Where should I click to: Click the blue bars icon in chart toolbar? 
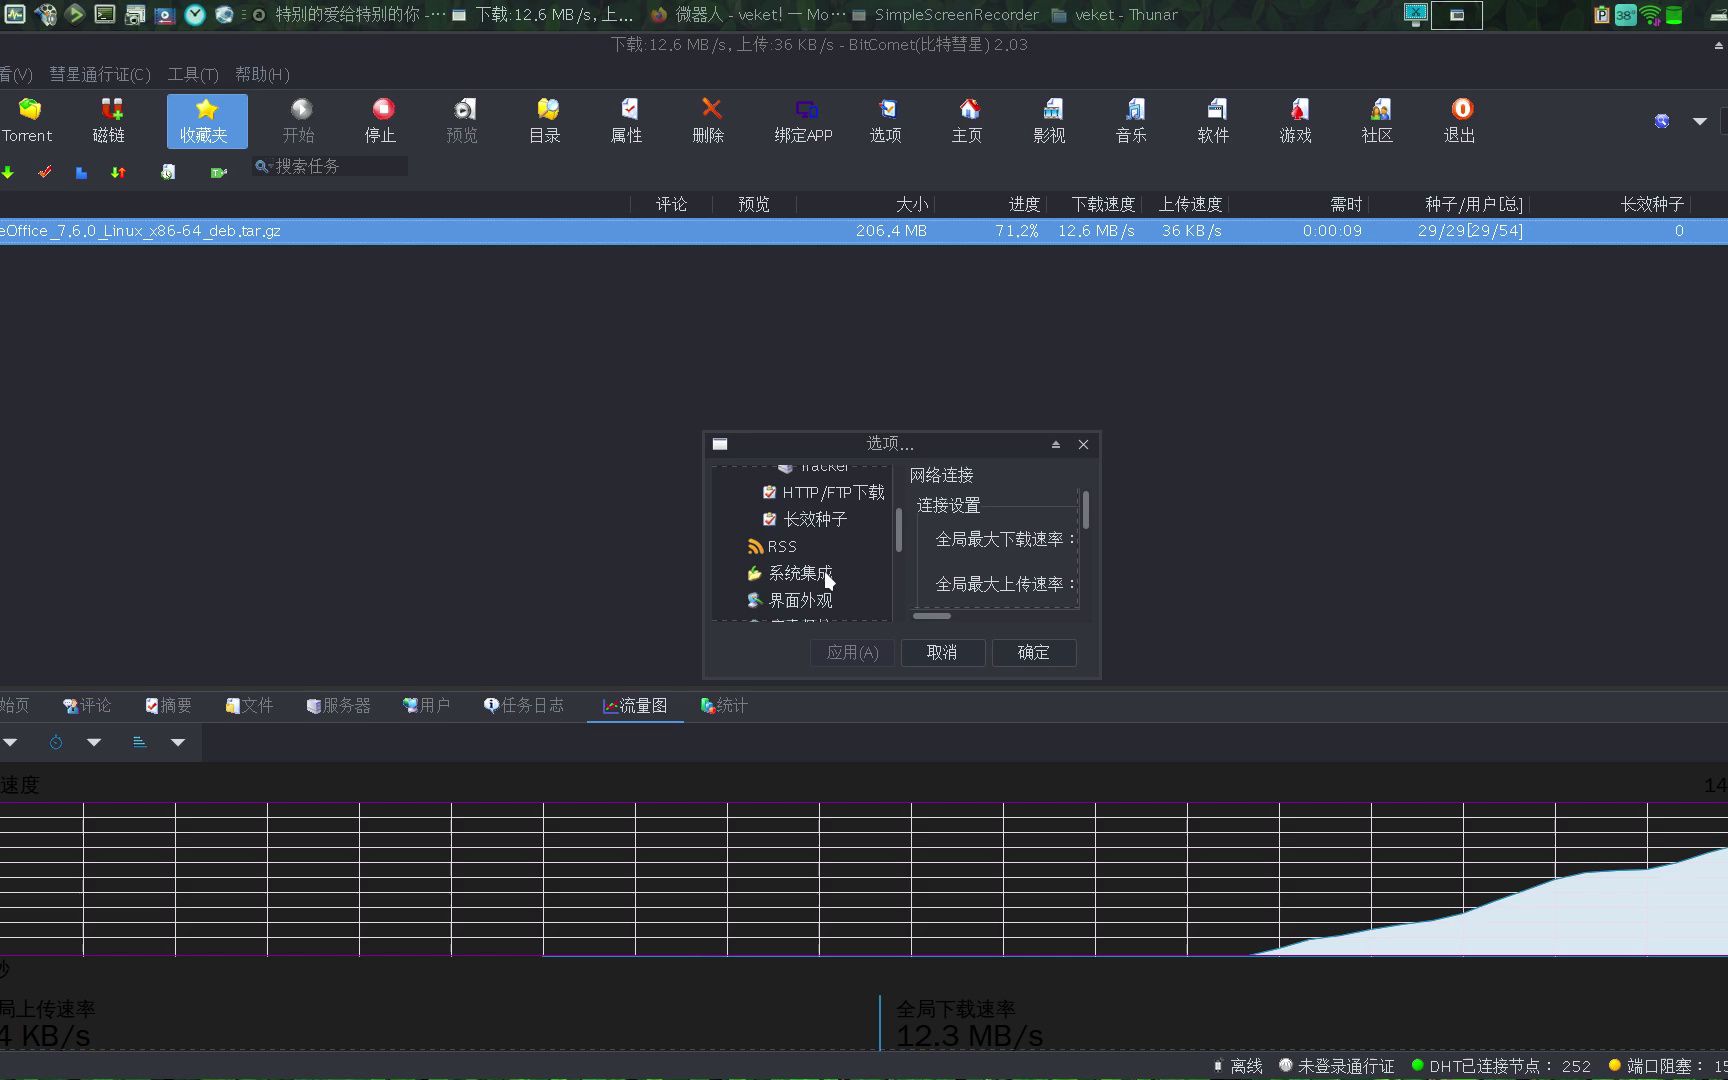(140, 742)
